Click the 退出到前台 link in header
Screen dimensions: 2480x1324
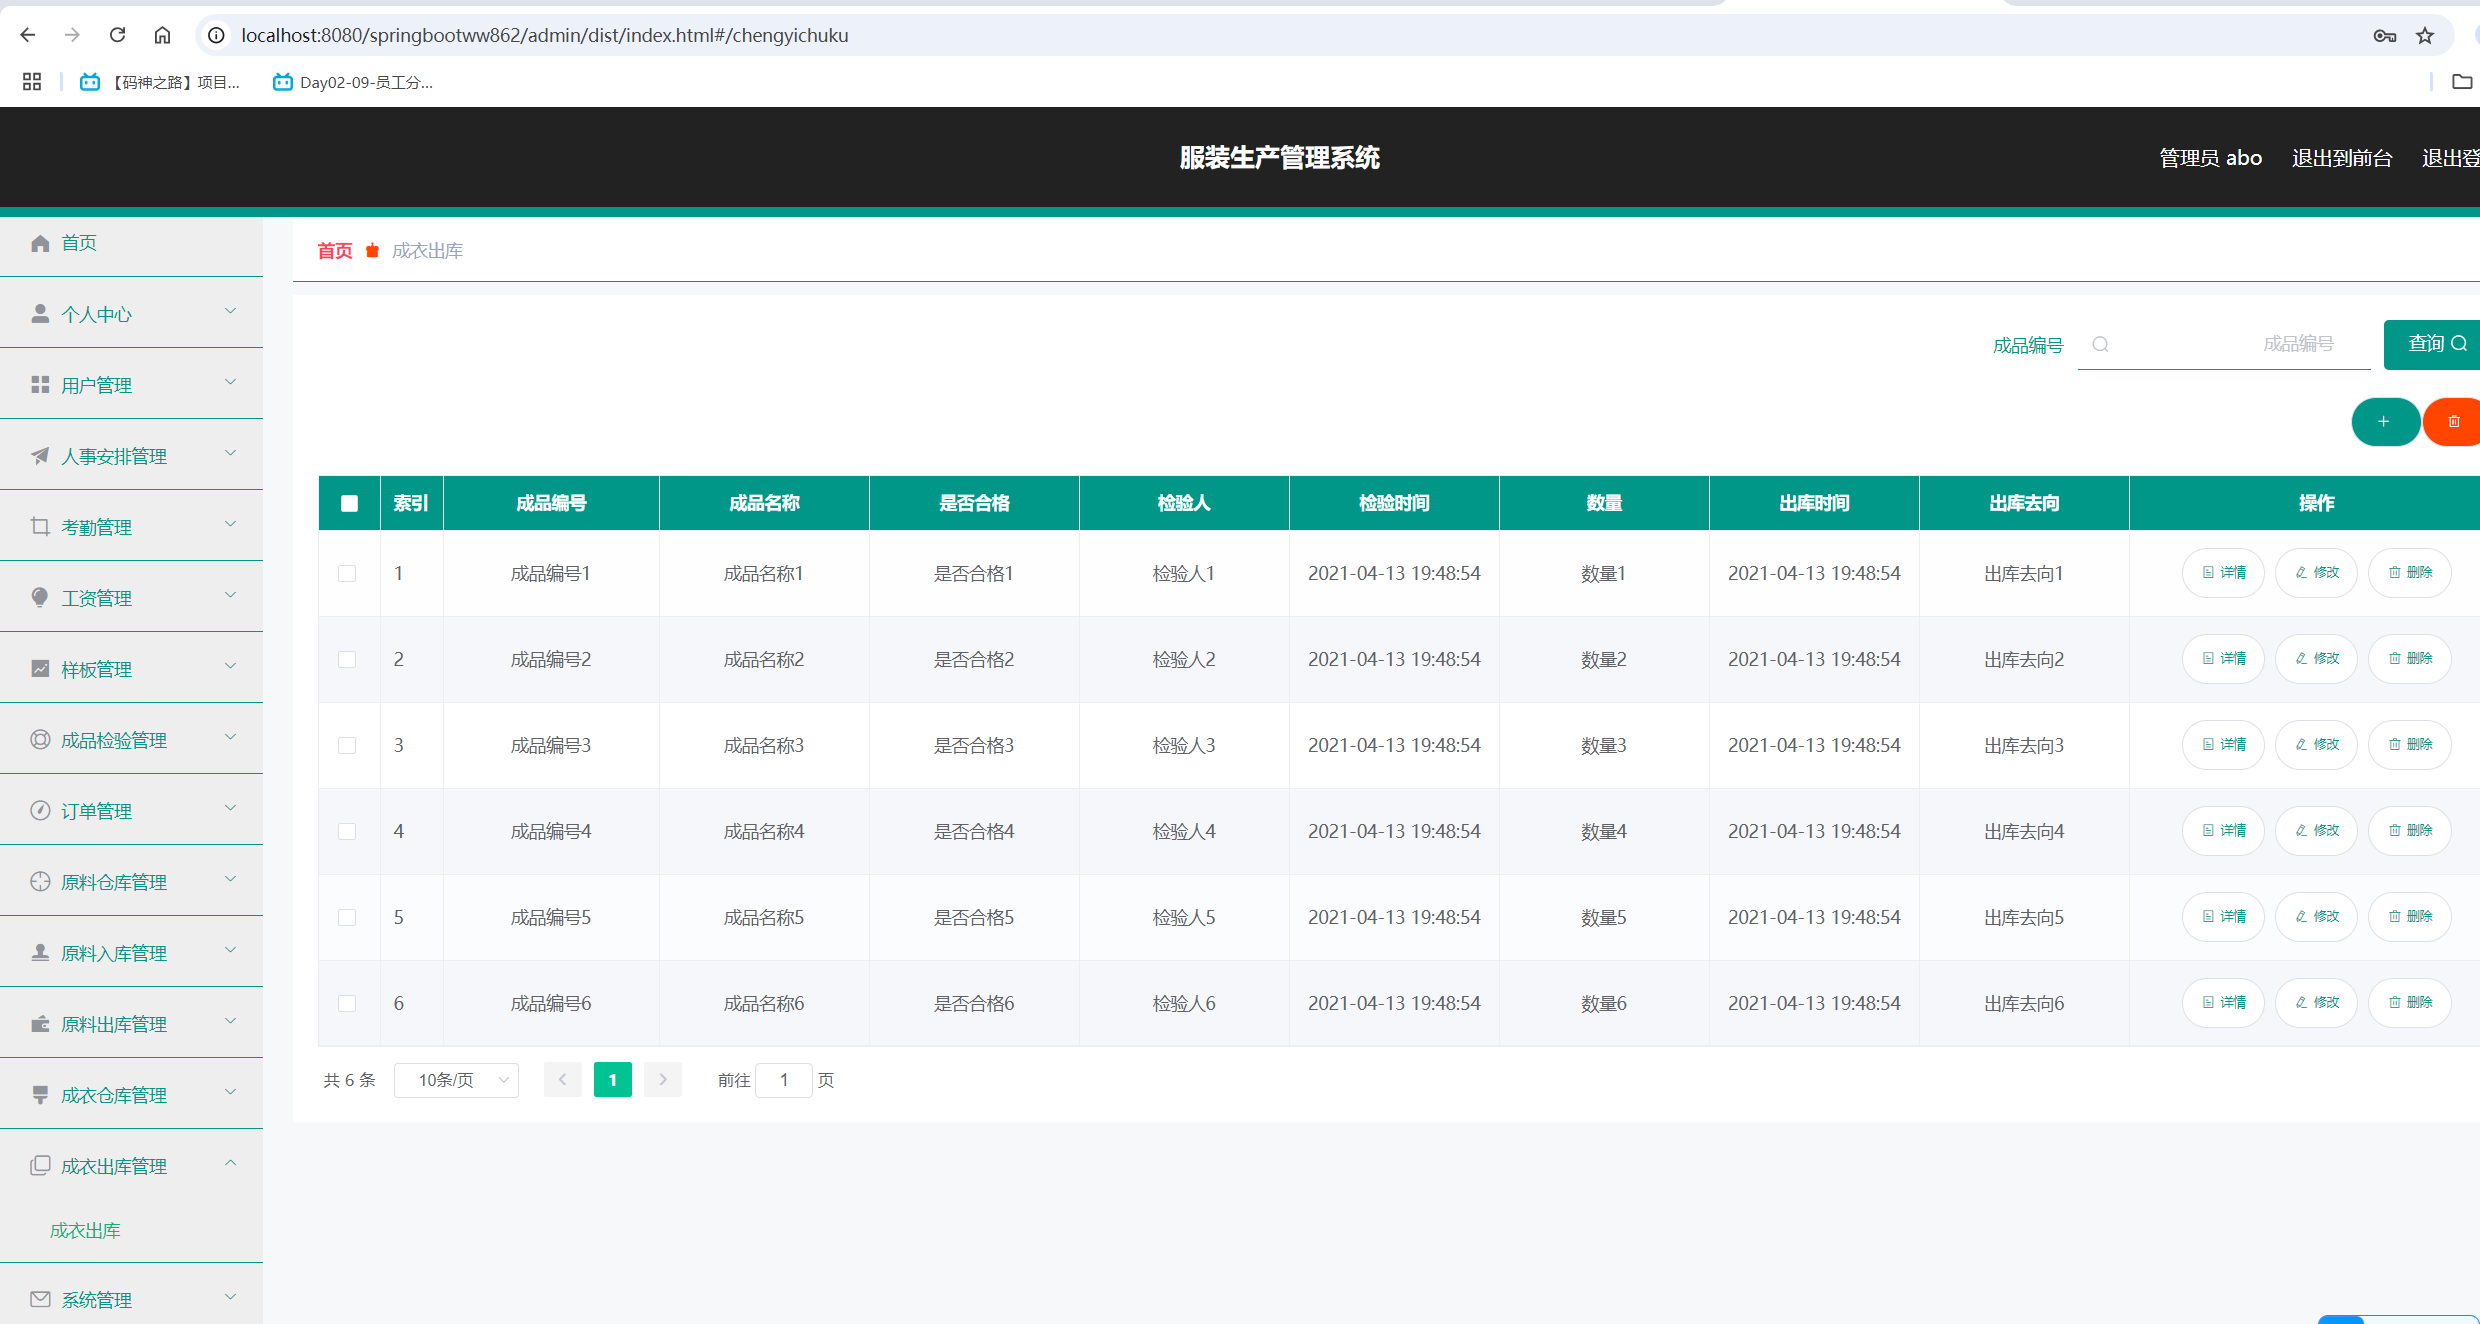coord(2341,158)
